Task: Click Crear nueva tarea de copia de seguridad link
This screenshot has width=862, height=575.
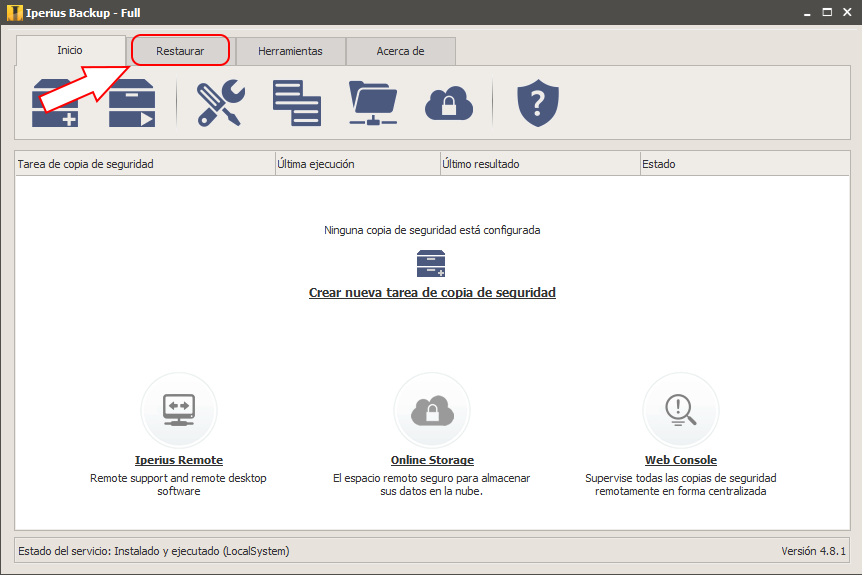Action: [432, 292]
